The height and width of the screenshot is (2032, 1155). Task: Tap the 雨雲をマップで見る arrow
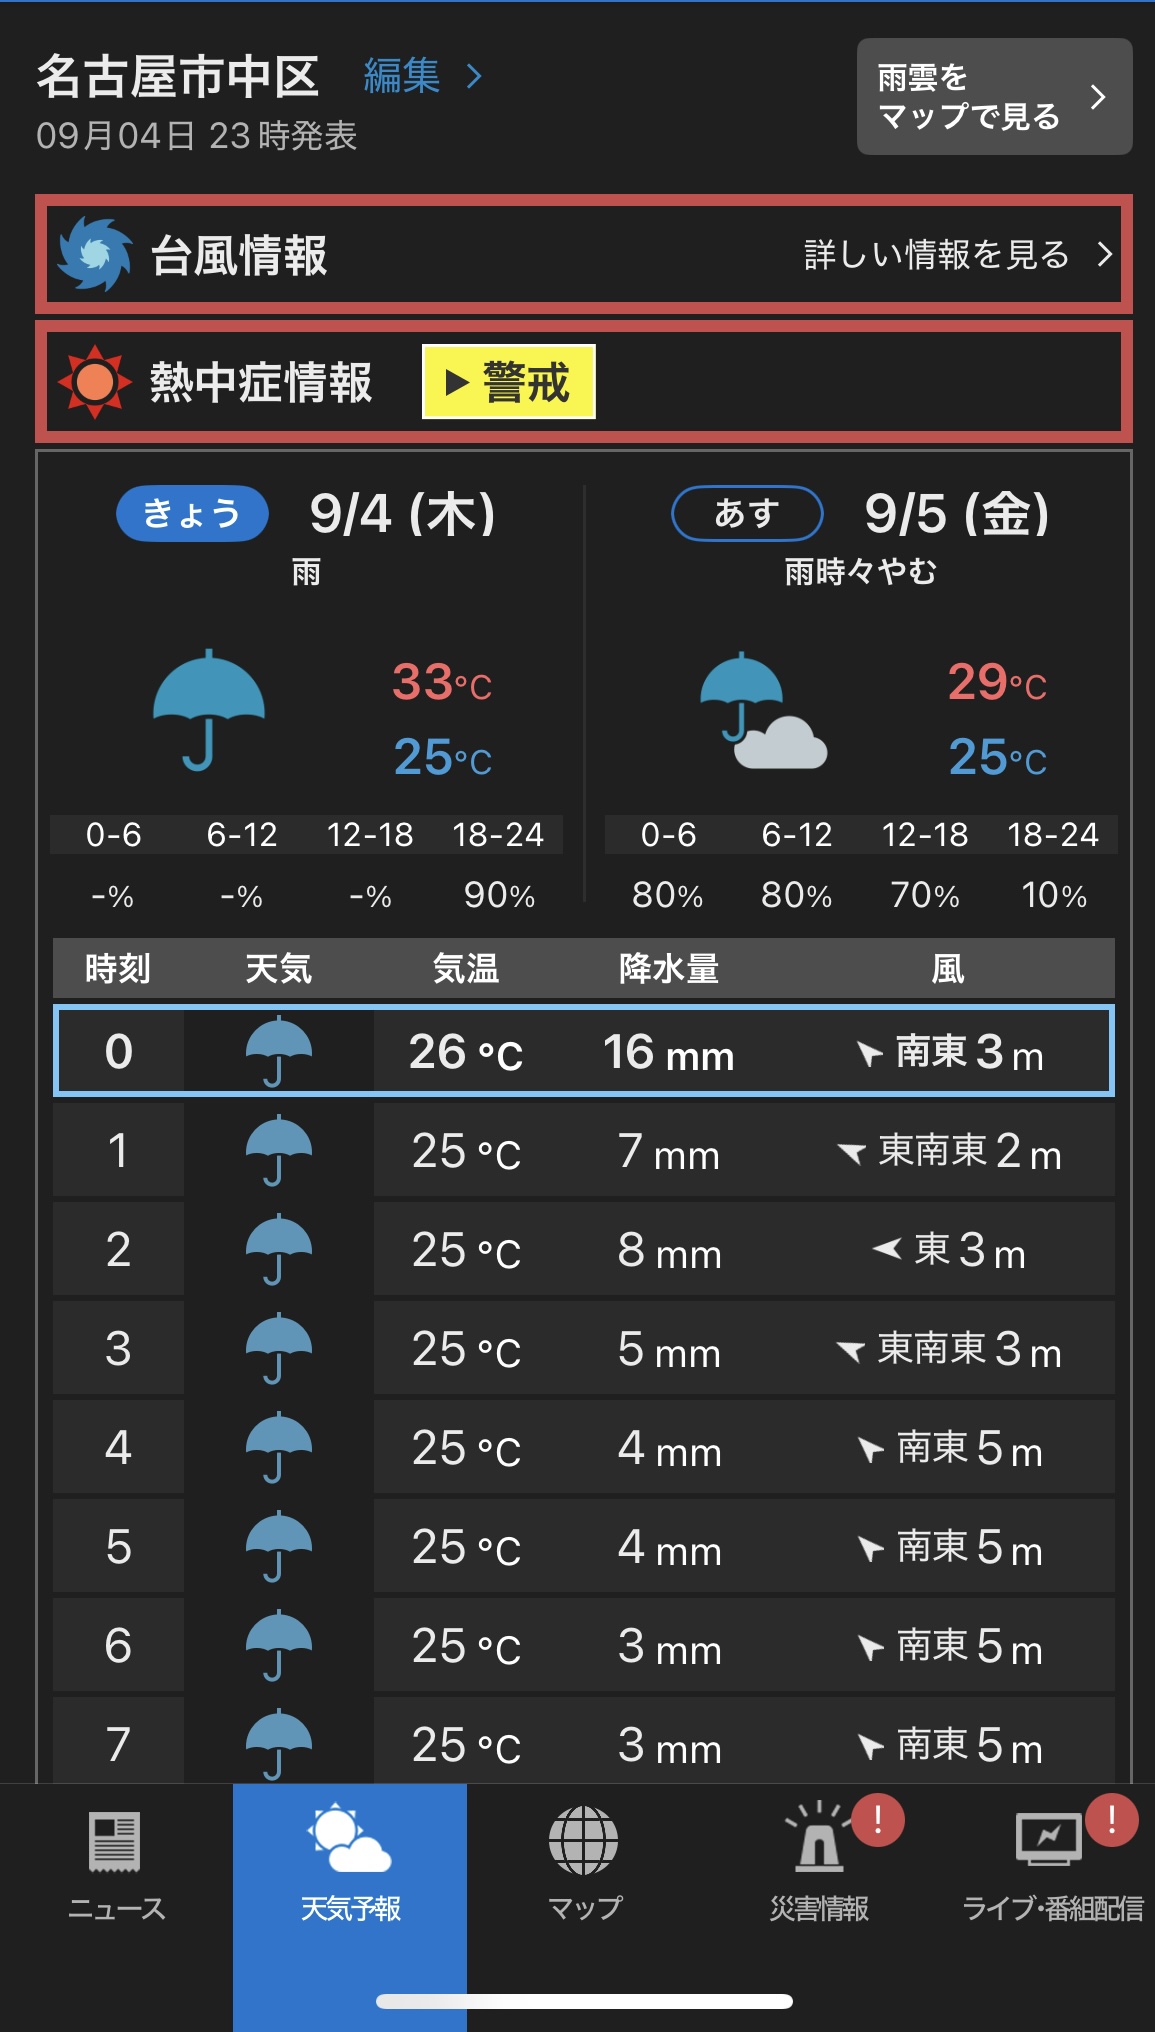click(1098, 97)
